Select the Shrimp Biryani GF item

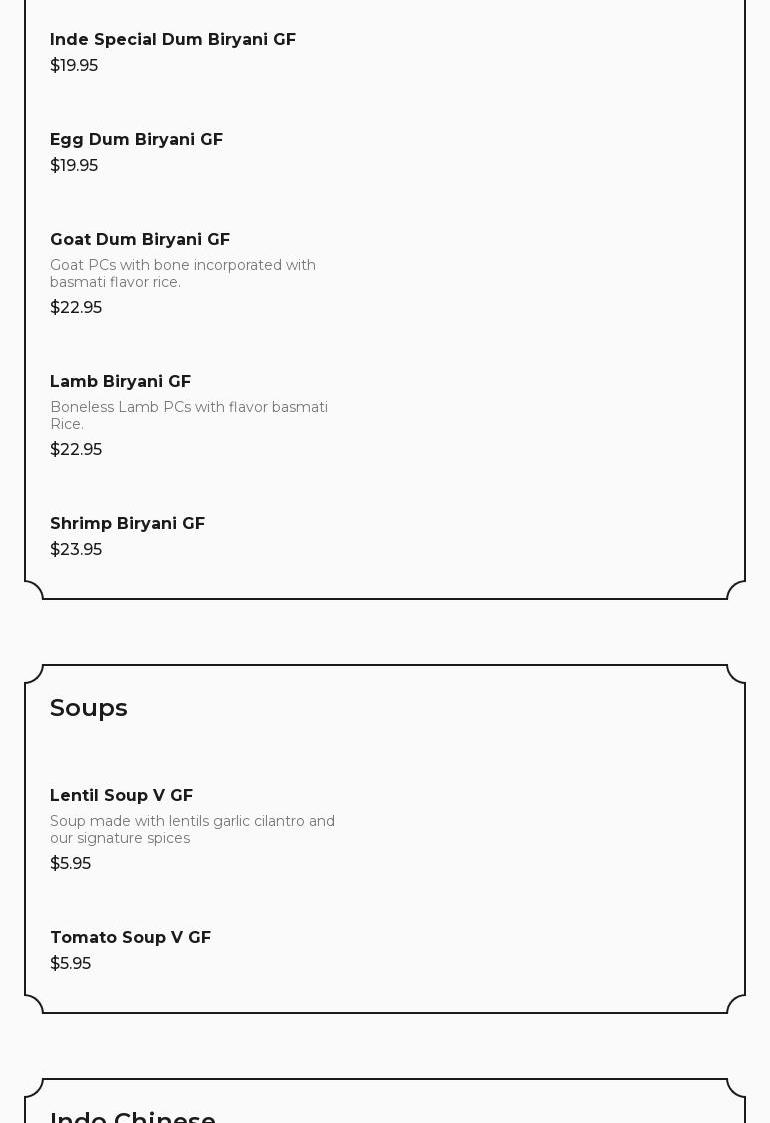click(127, 524)
